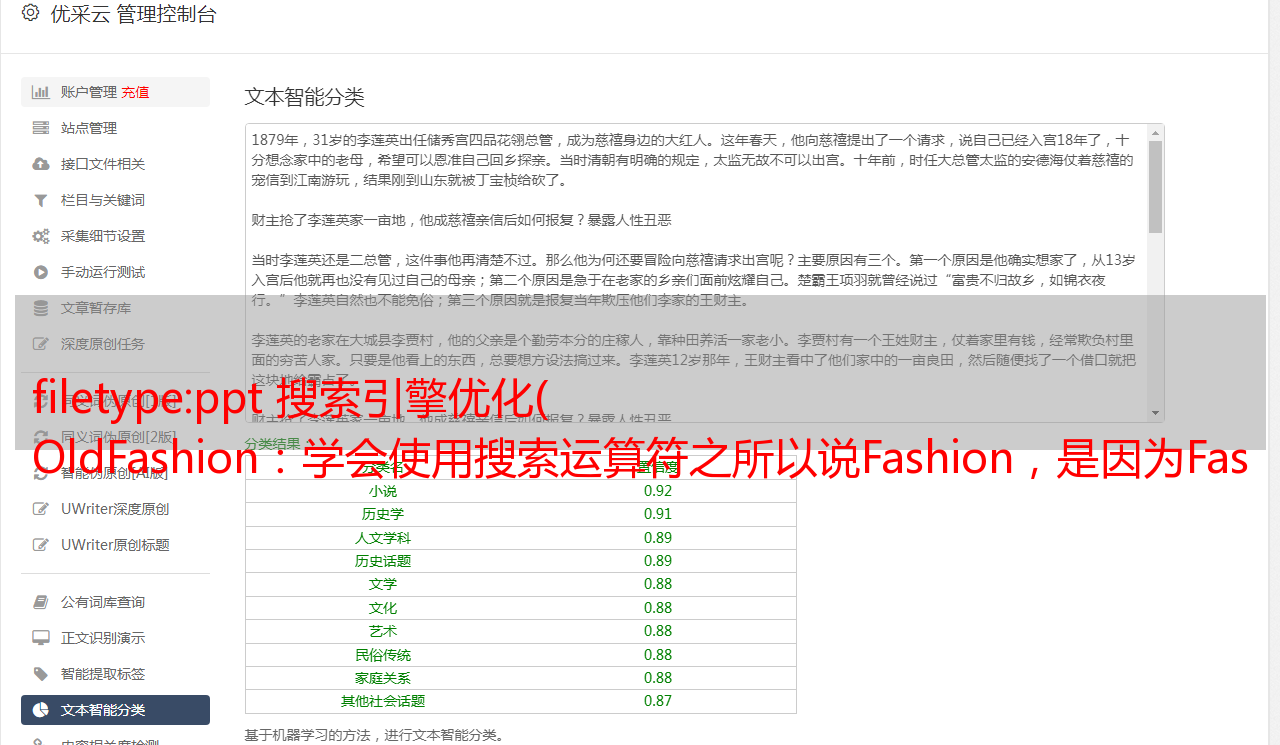Click the 艺术 category cell
This screenshot has width=1280, height=745.
(x=383, y=631)
